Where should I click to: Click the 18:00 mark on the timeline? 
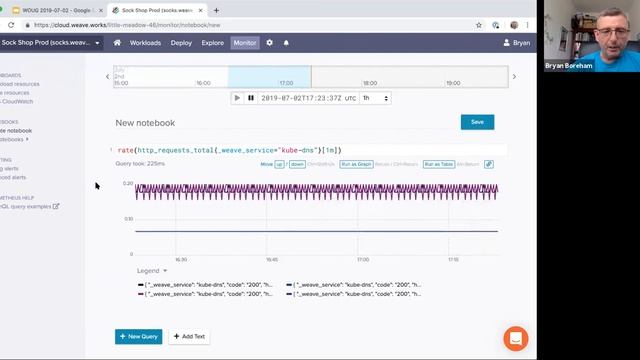tap(370, 83)
